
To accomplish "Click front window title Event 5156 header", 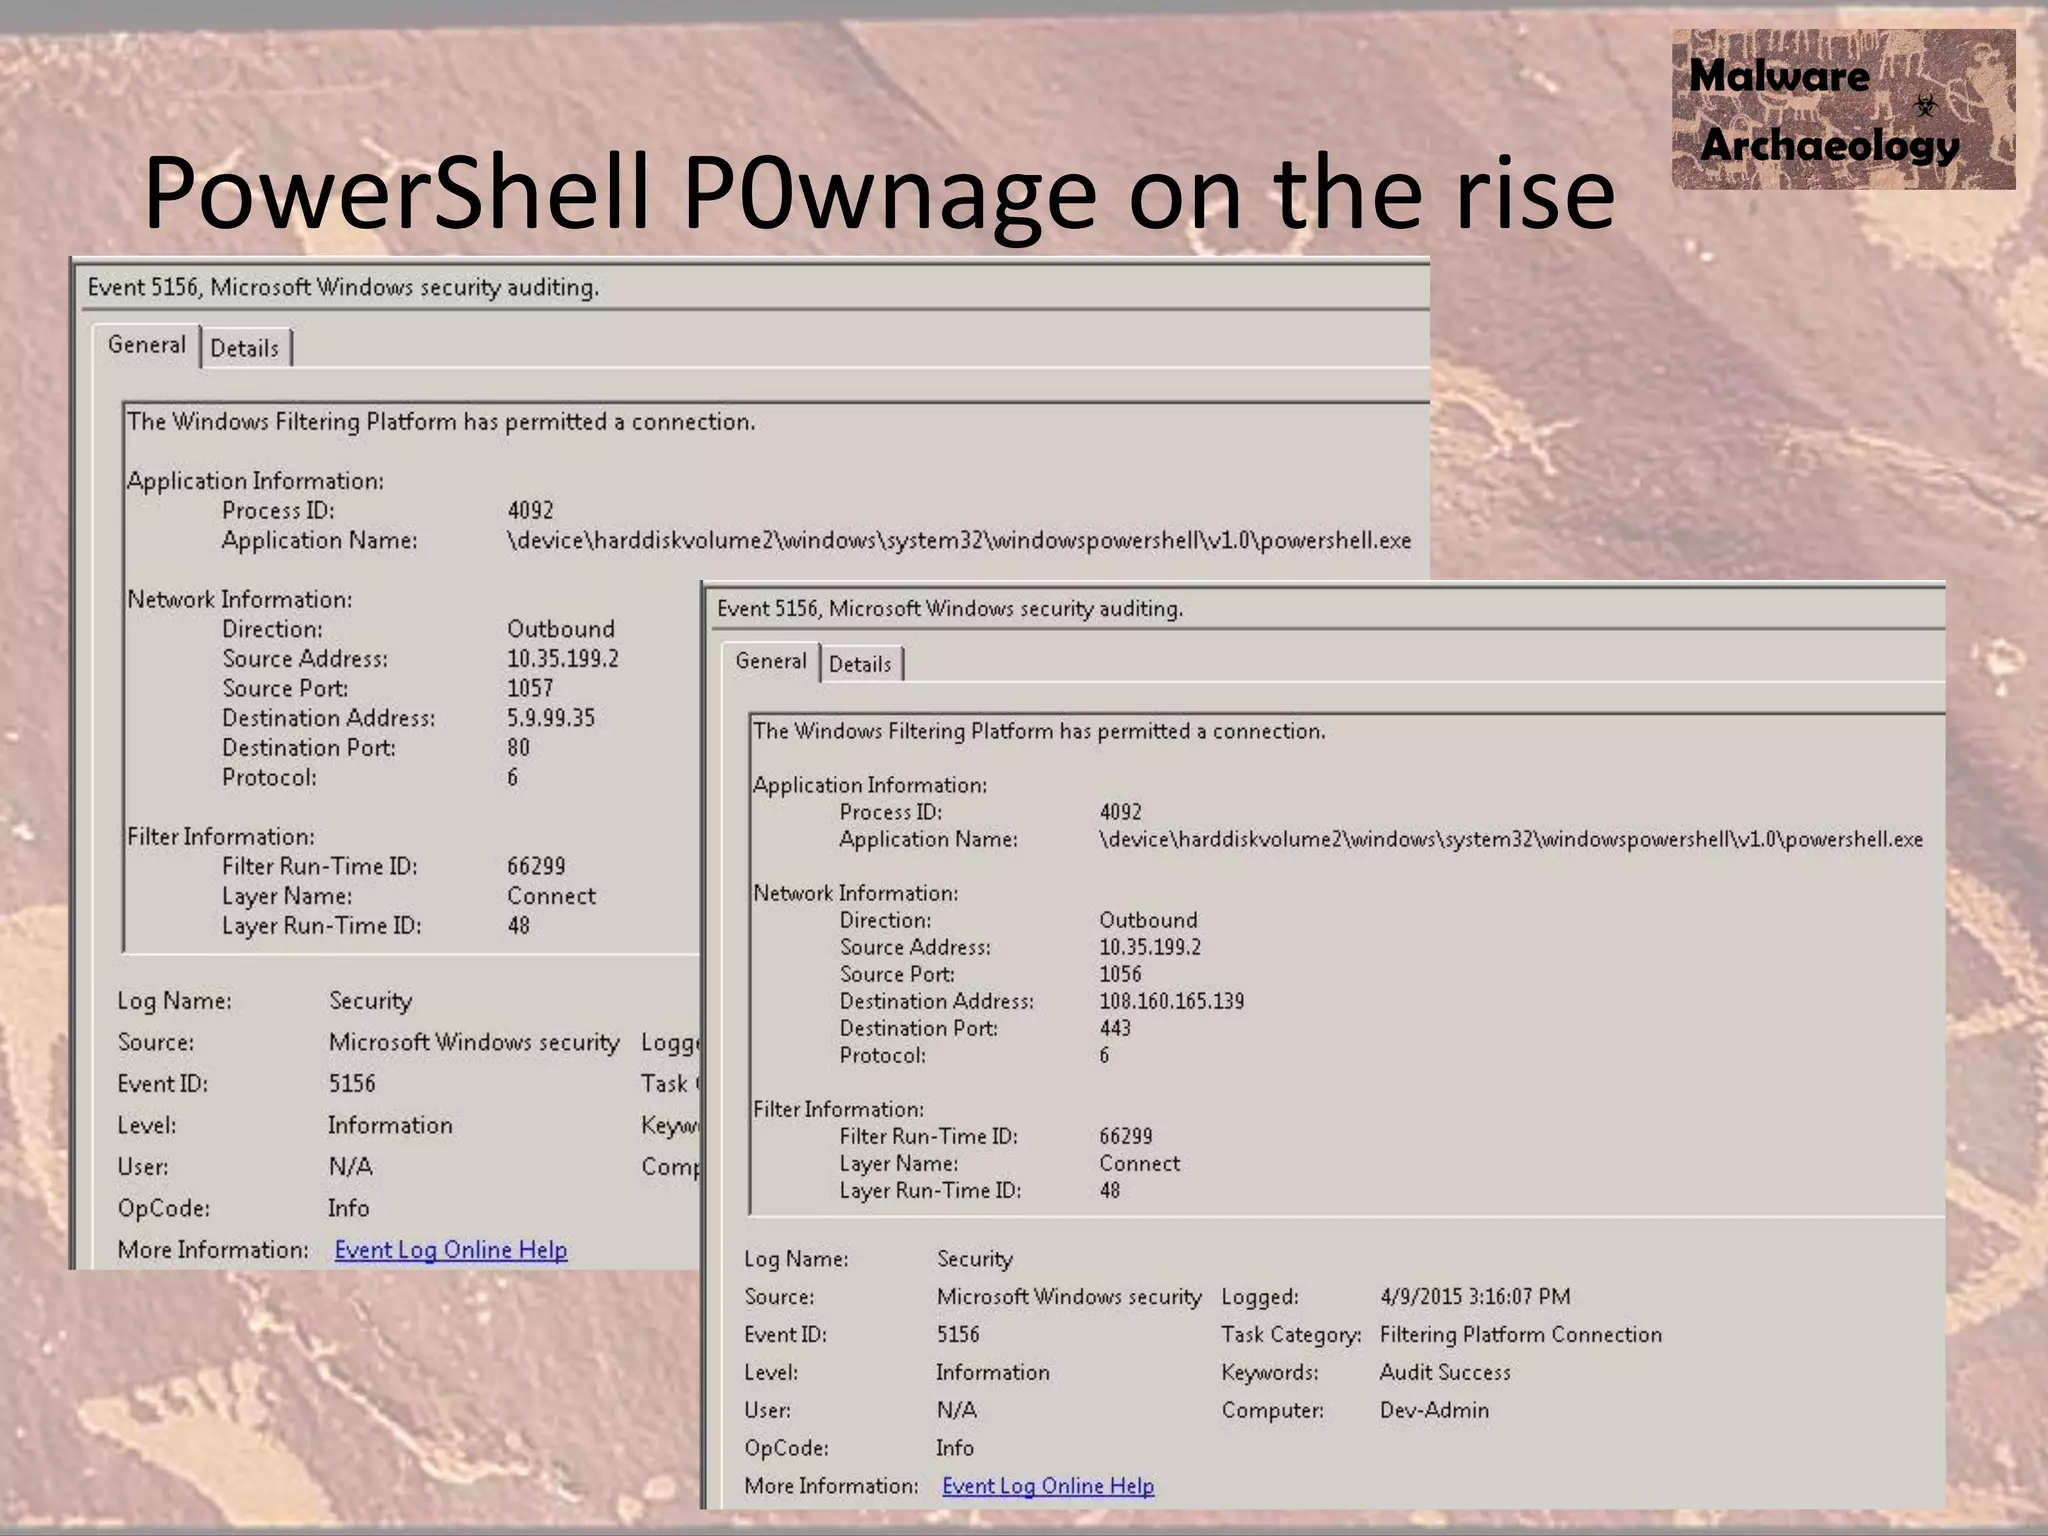I will click(950, 608).
